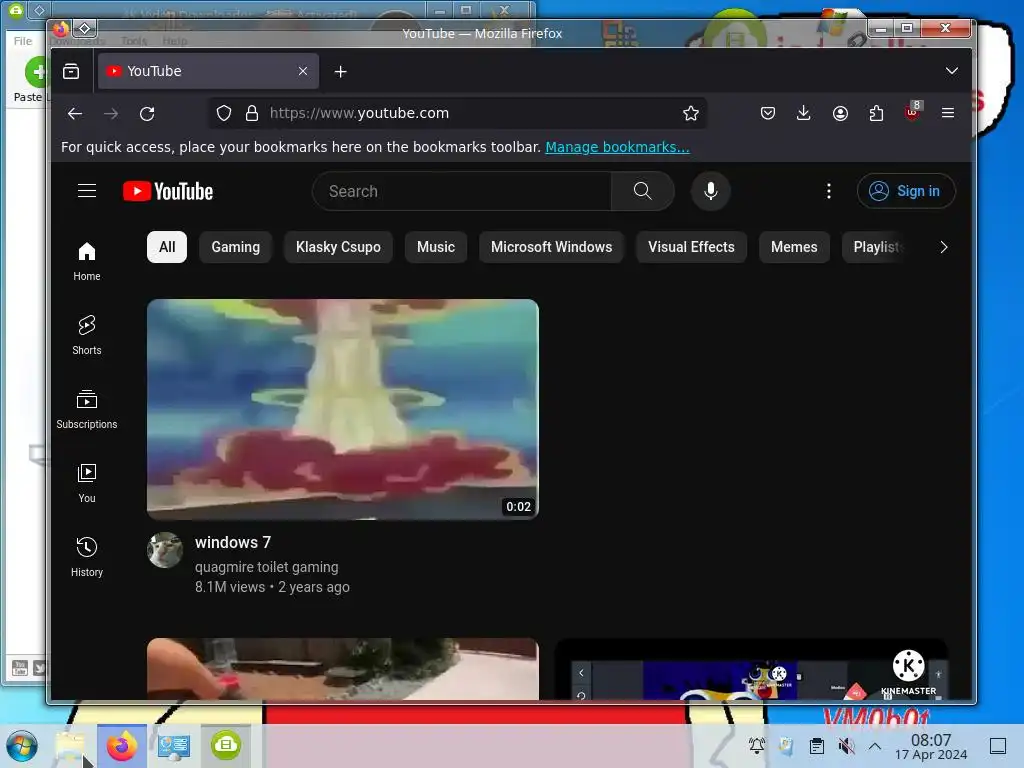Click Paste Link button in background window

(30, 82)
